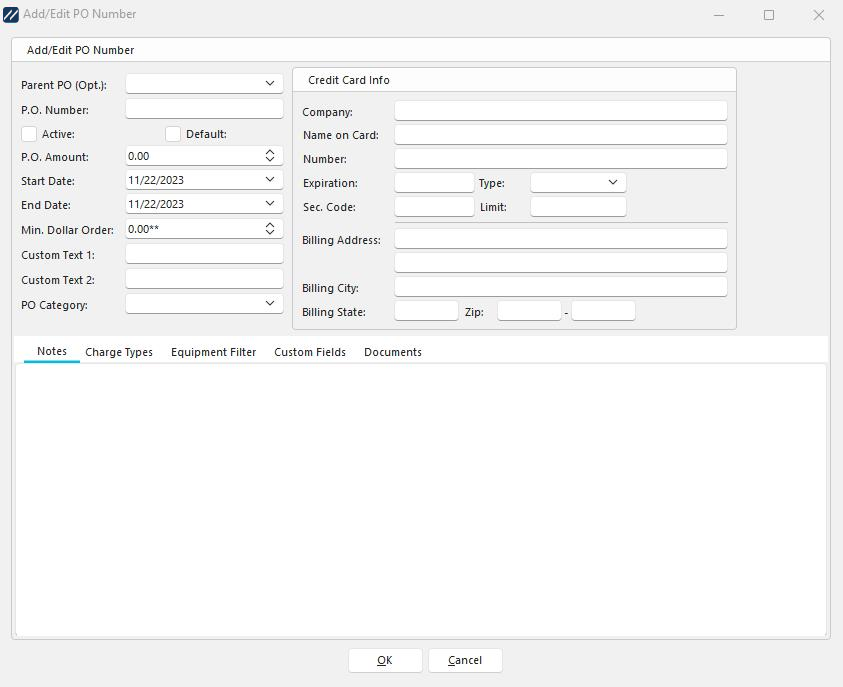Click the End Date 11/22/2023 value
The height and width of the screenshot is (687, 843).
pyautogui.click(x=156, y=204)
